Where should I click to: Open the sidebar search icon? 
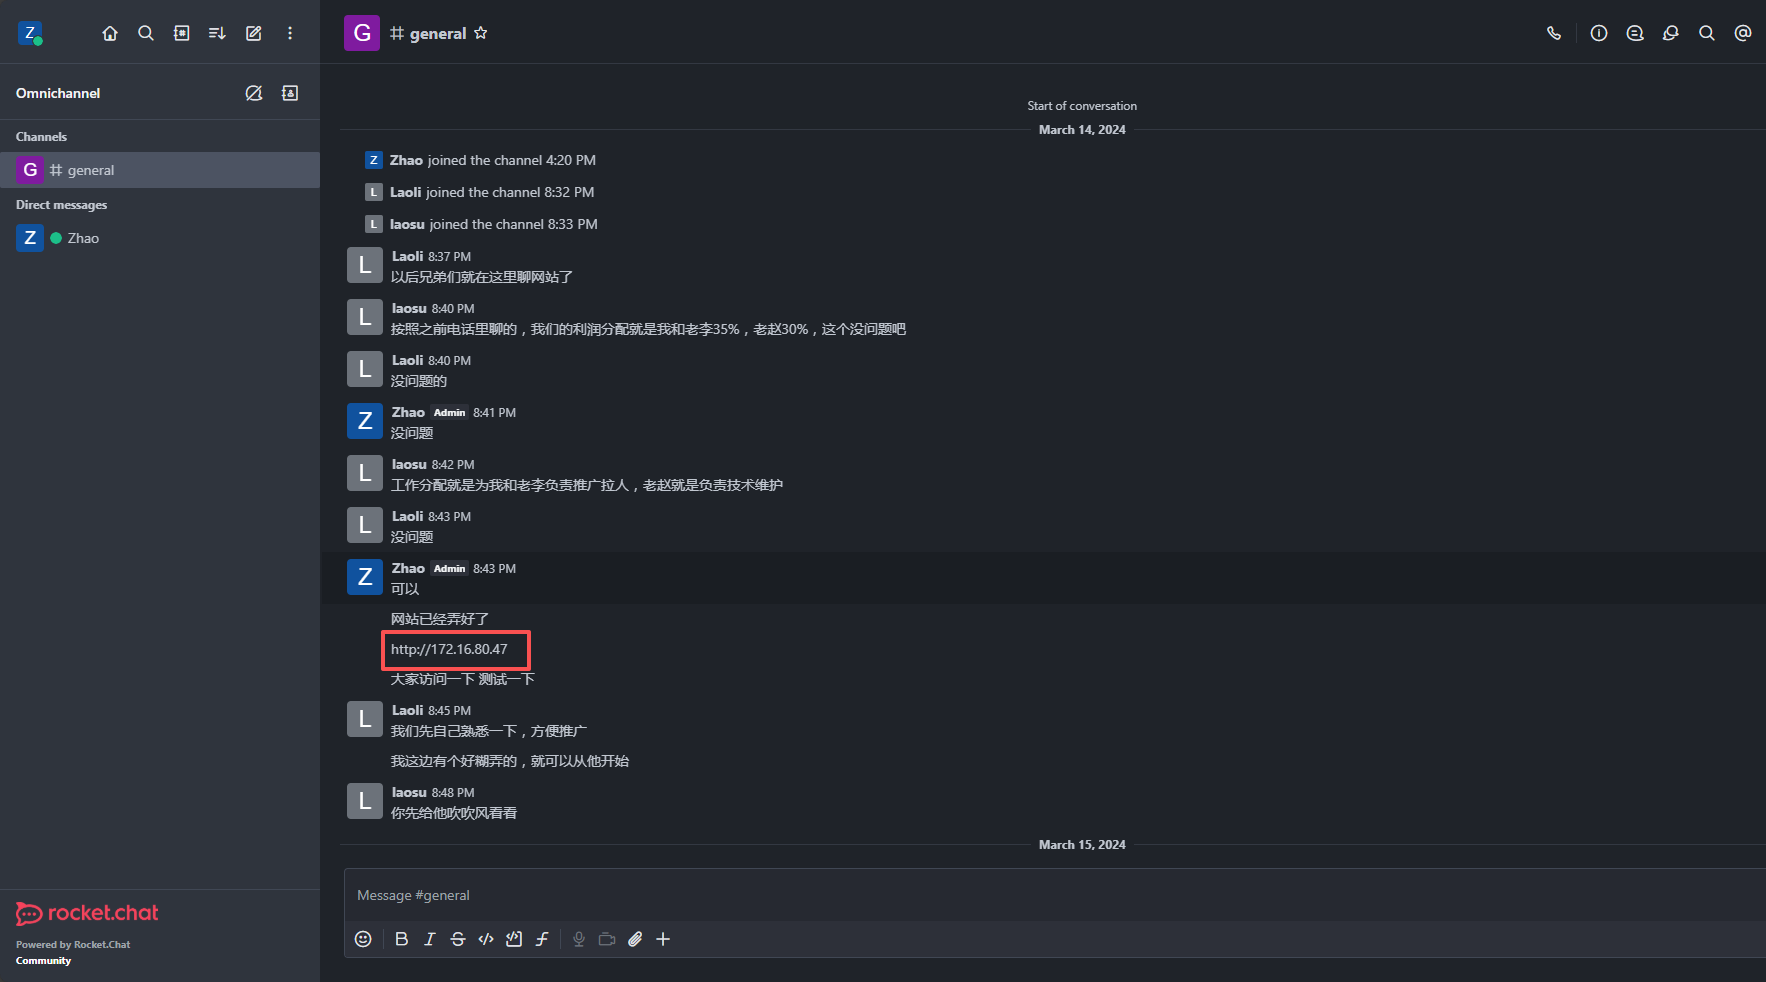[x=146, y=33]
